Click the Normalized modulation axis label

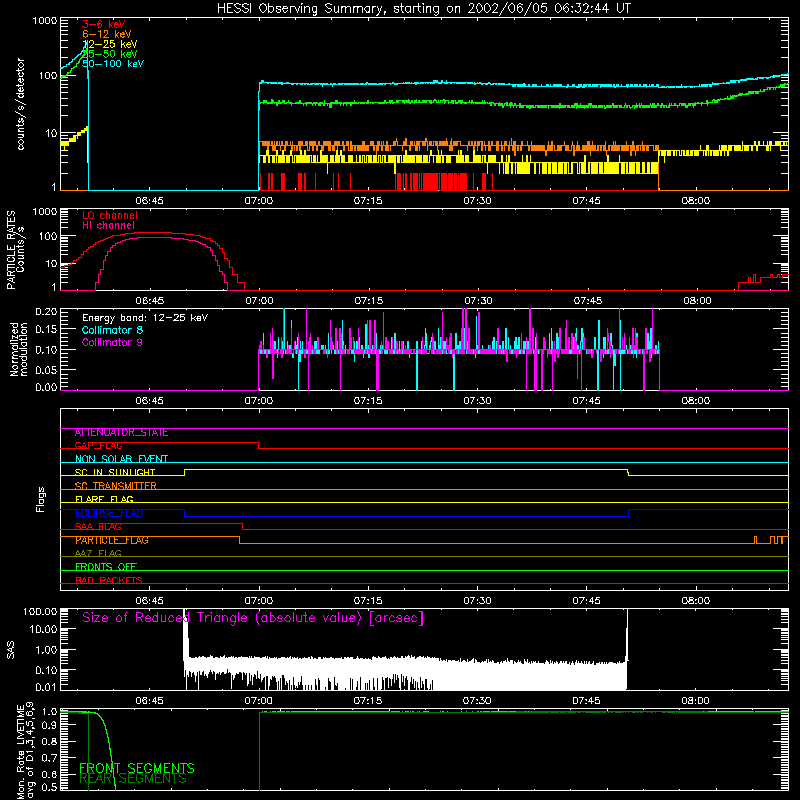coord(19,349)
